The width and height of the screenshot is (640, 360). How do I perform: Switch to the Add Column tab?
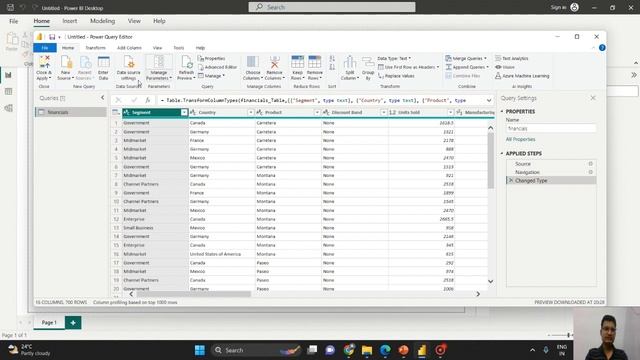[129, 48]
